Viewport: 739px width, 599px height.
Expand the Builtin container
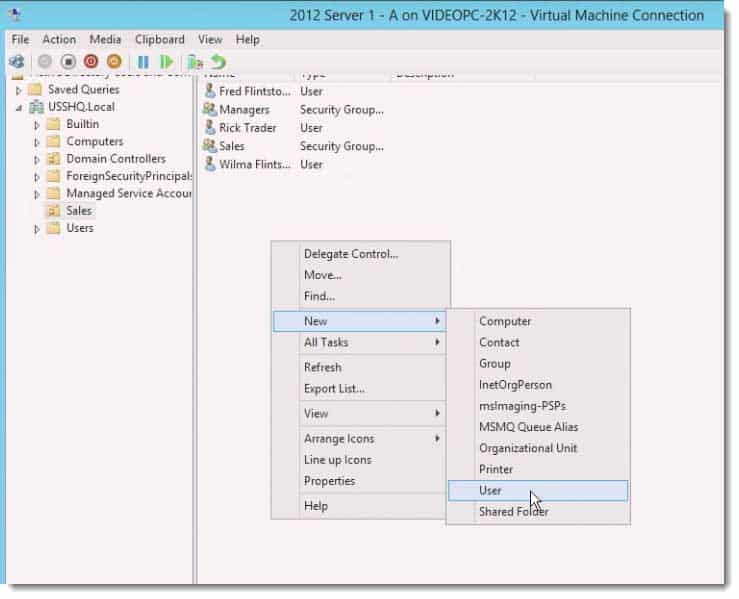37,125
